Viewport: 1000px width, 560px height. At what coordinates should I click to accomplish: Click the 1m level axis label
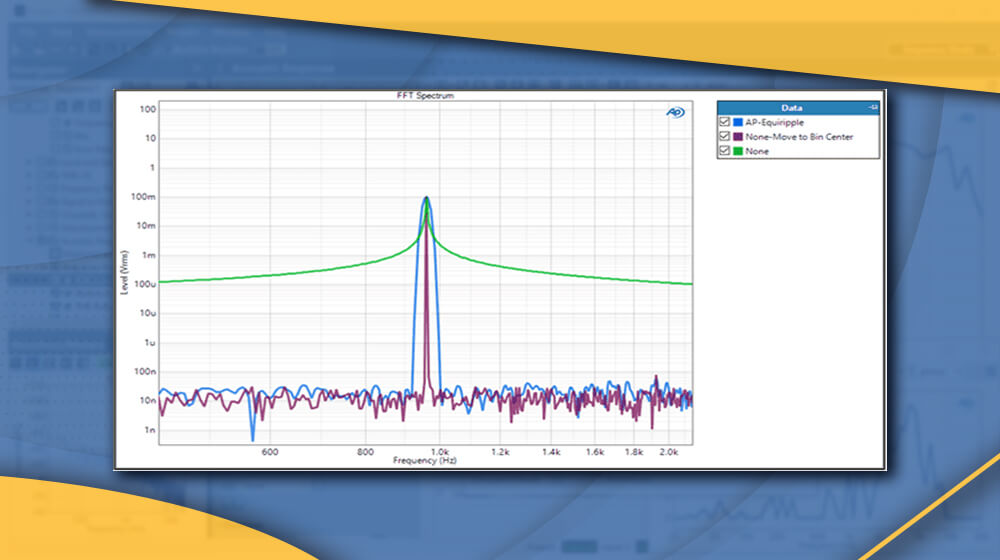[149, 255]
